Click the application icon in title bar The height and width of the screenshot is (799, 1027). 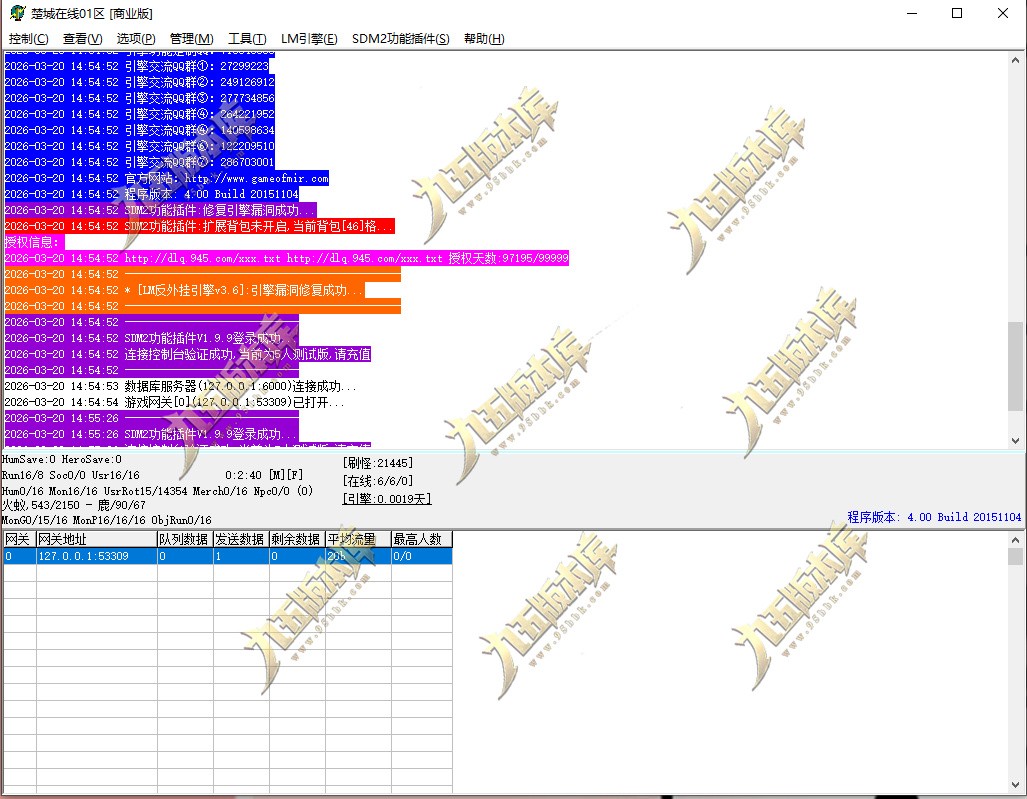18,13
